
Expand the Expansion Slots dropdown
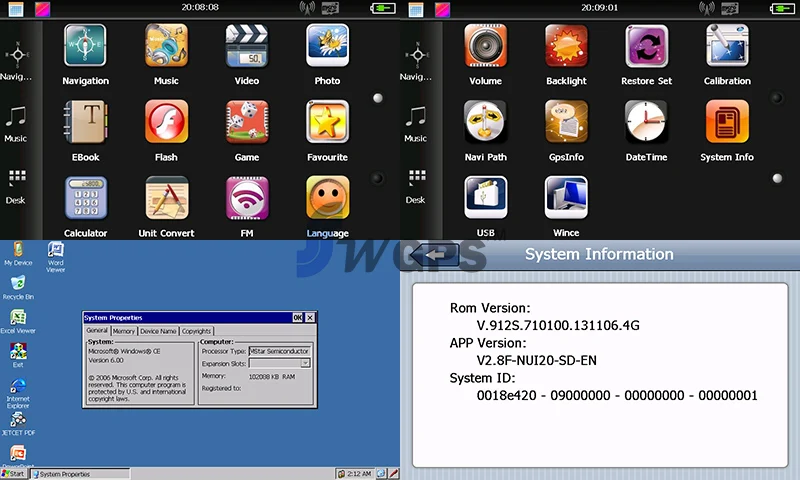coord(305,363)
